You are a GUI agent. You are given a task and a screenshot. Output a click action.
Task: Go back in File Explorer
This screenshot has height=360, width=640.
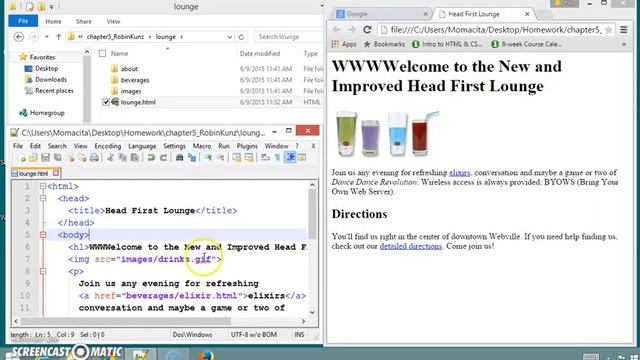point(19,37)
